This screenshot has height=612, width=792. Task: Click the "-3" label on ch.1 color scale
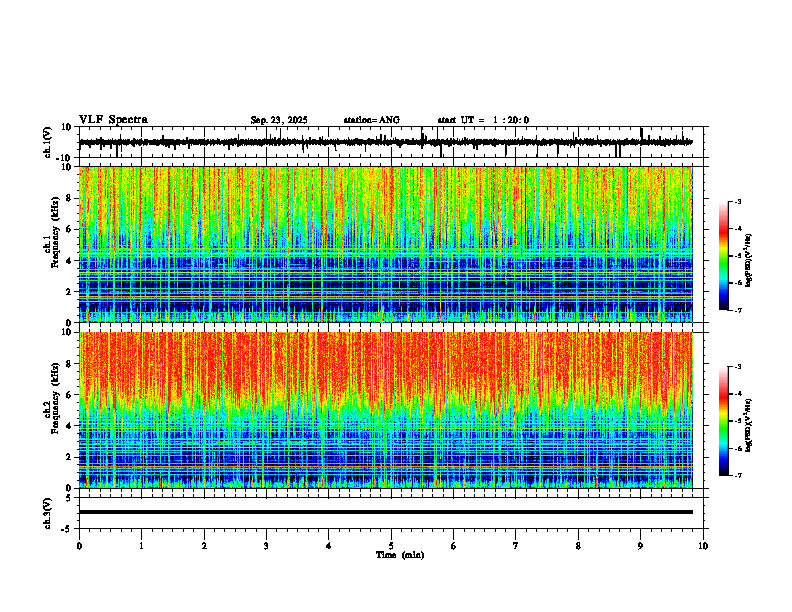[x=738, y=202]
